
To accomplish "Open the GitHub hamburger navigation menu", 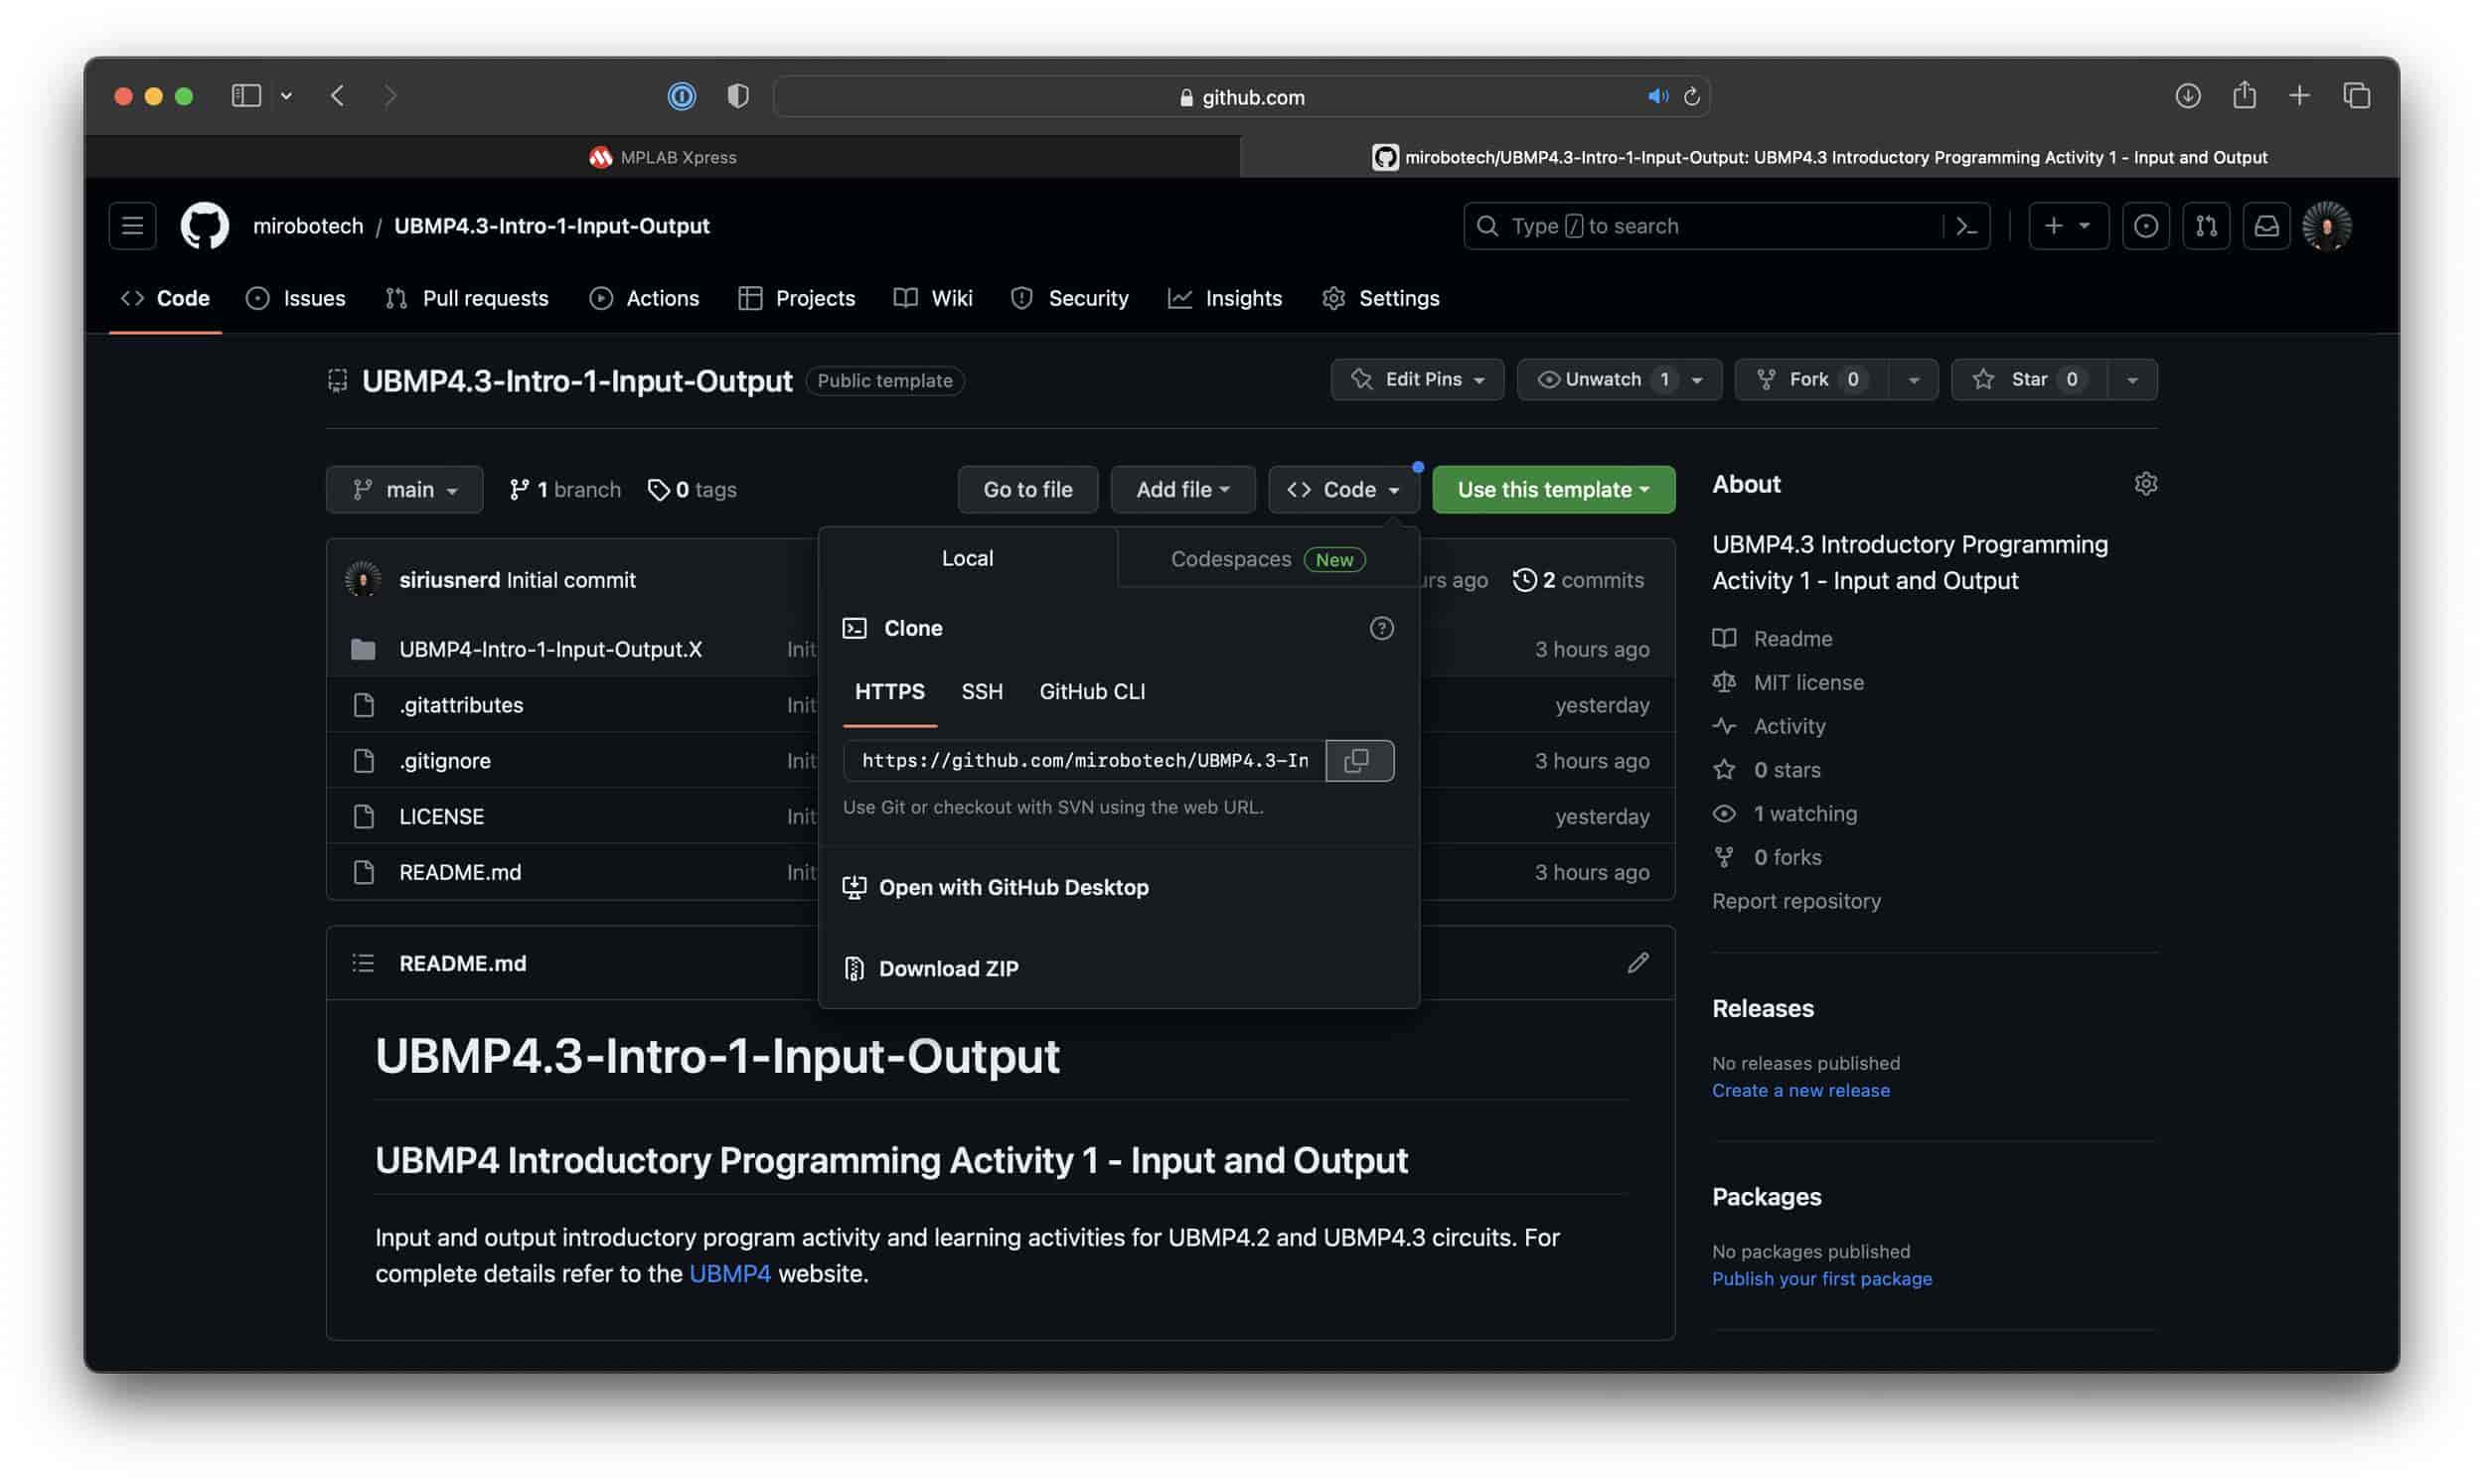I will click(132, 226).
